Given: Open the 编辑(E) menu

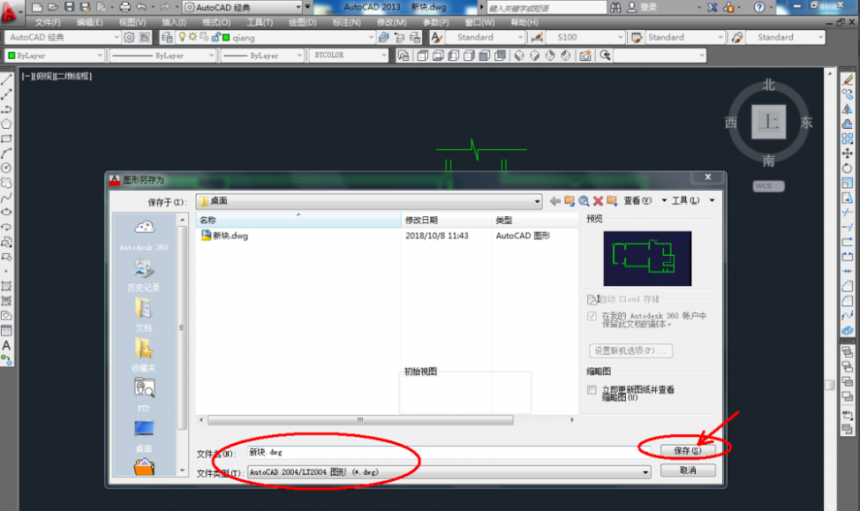Looking at the screenshot, I should point(89,22).
